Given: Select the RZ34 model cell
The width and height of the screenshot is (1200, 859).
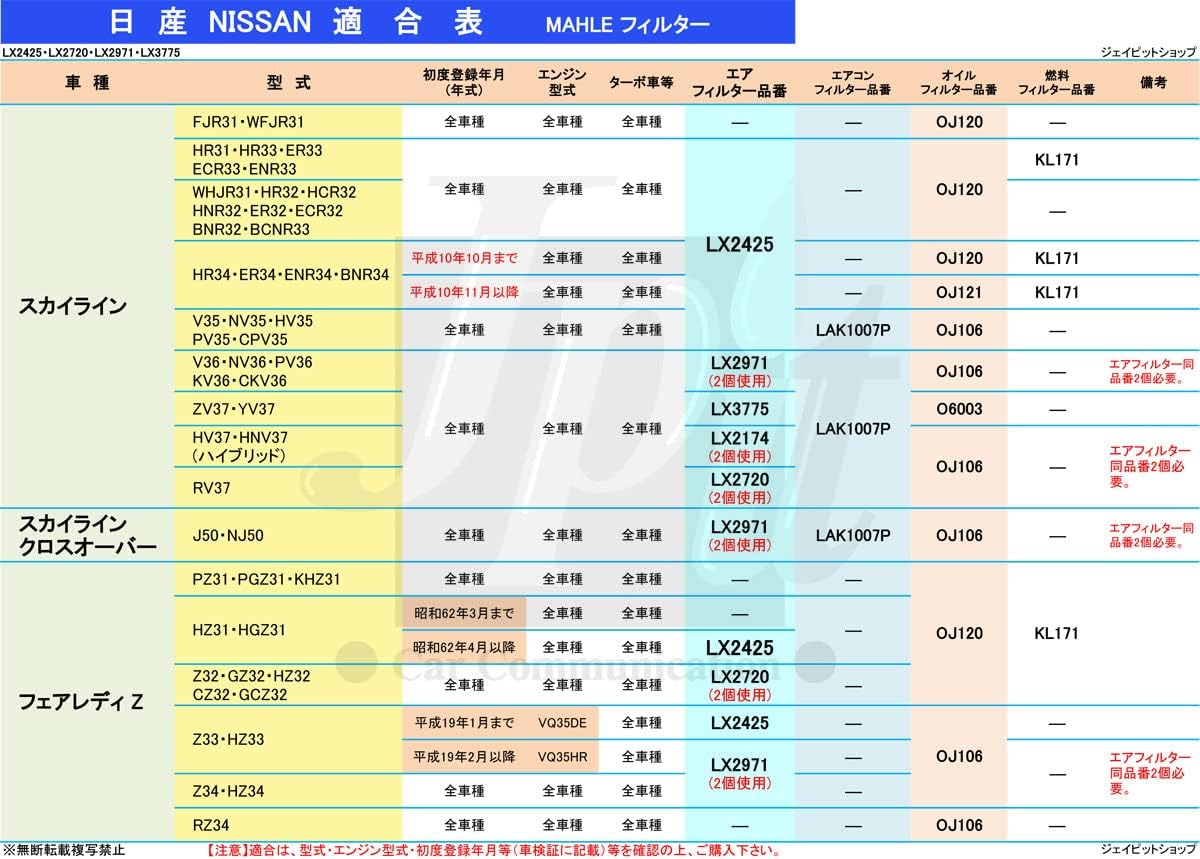Looking at the screenshot, I should (x=213, y=825).
